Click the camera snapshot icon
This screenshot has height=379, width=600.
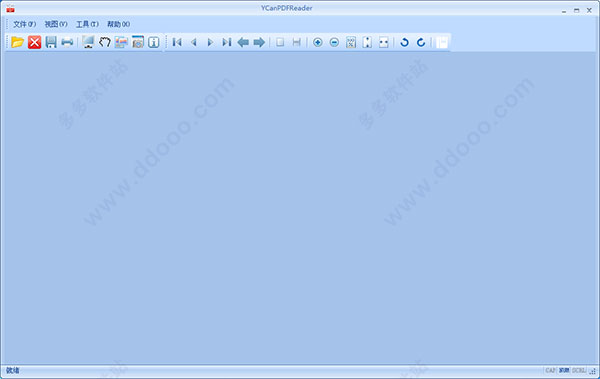click(138, 42)
